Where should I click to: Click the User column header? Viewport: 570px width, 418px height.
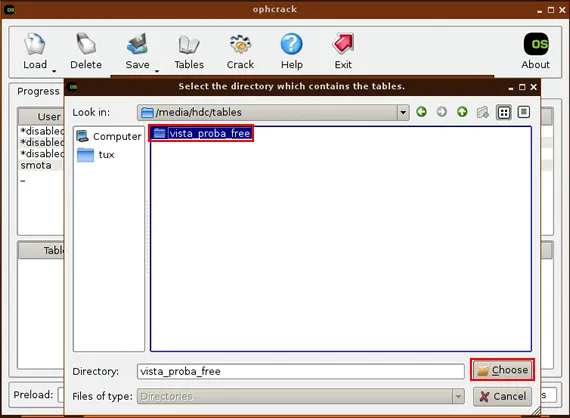[x=41, y=116]
